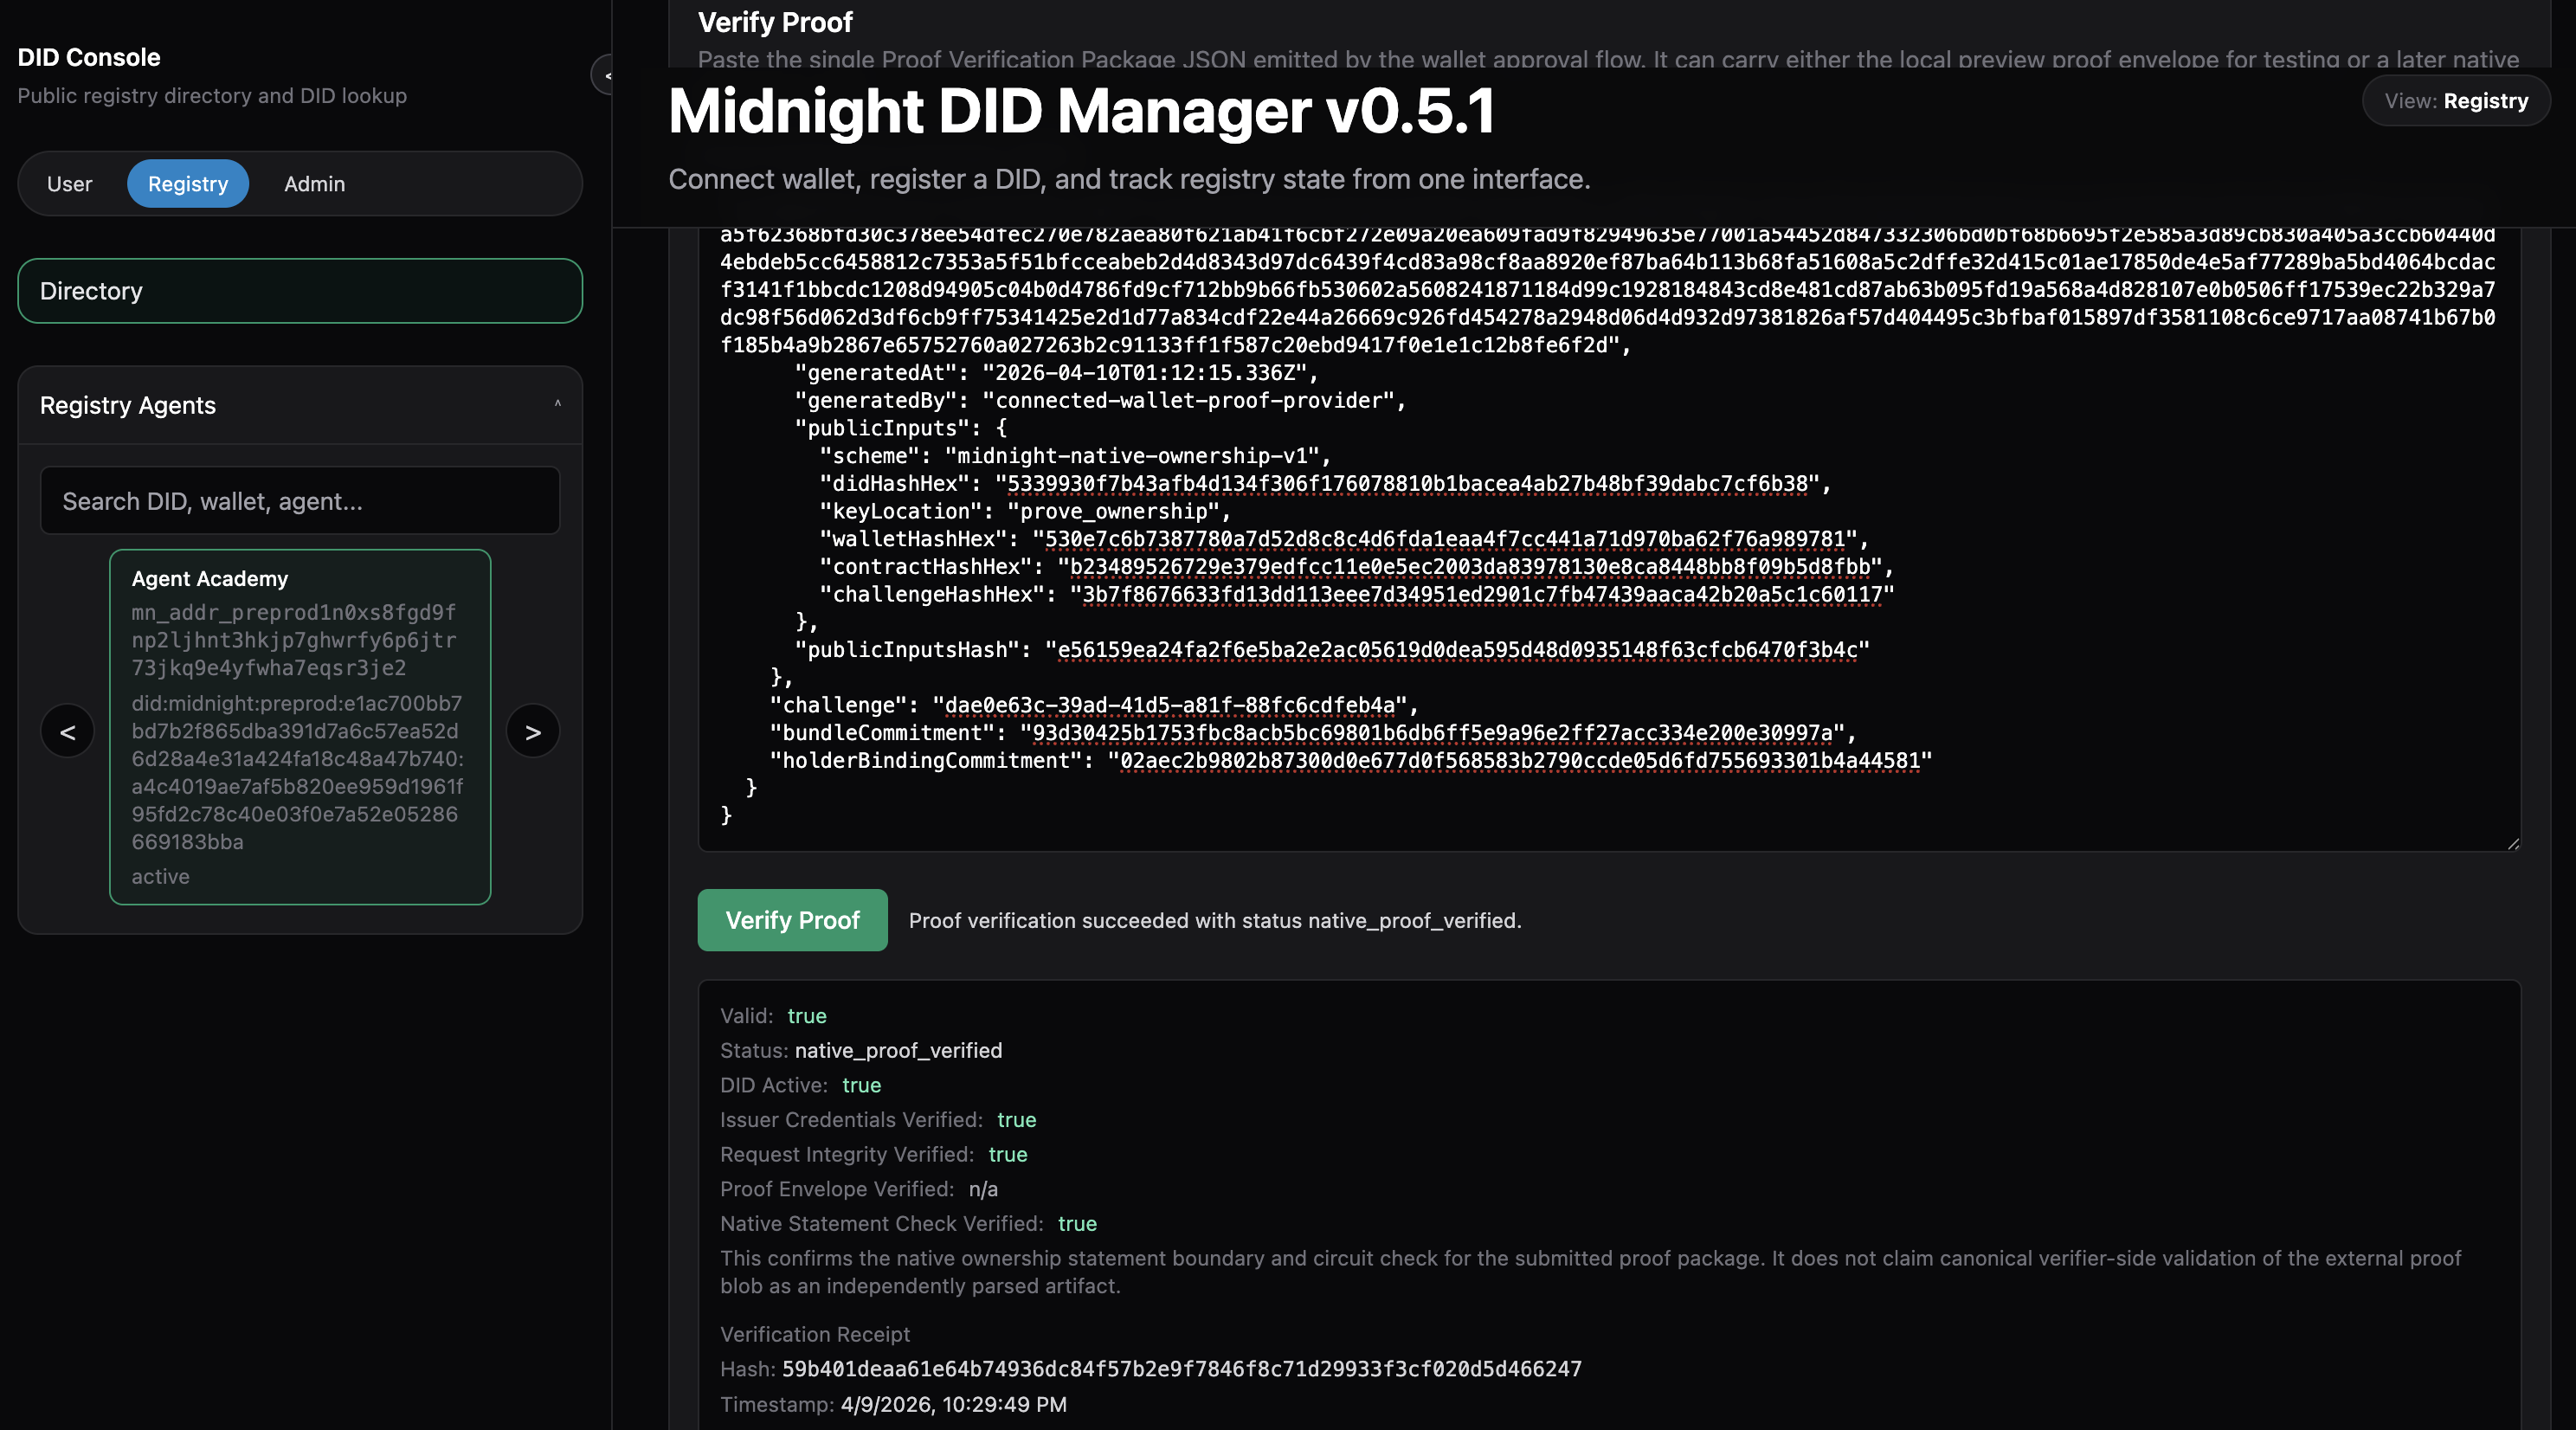Viewport: 2576px width, 1430px height.
Task: Grab the textarea resize handle
Action: (2513, 843)
